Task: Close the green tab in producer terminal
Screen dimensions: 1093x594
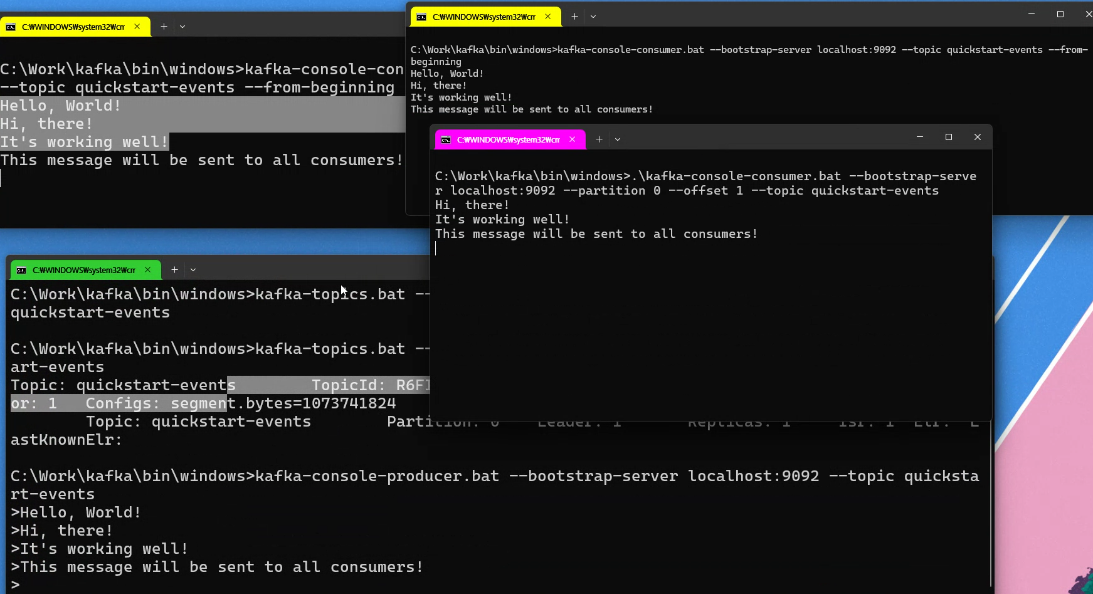Action: click(x=148, y=270)
